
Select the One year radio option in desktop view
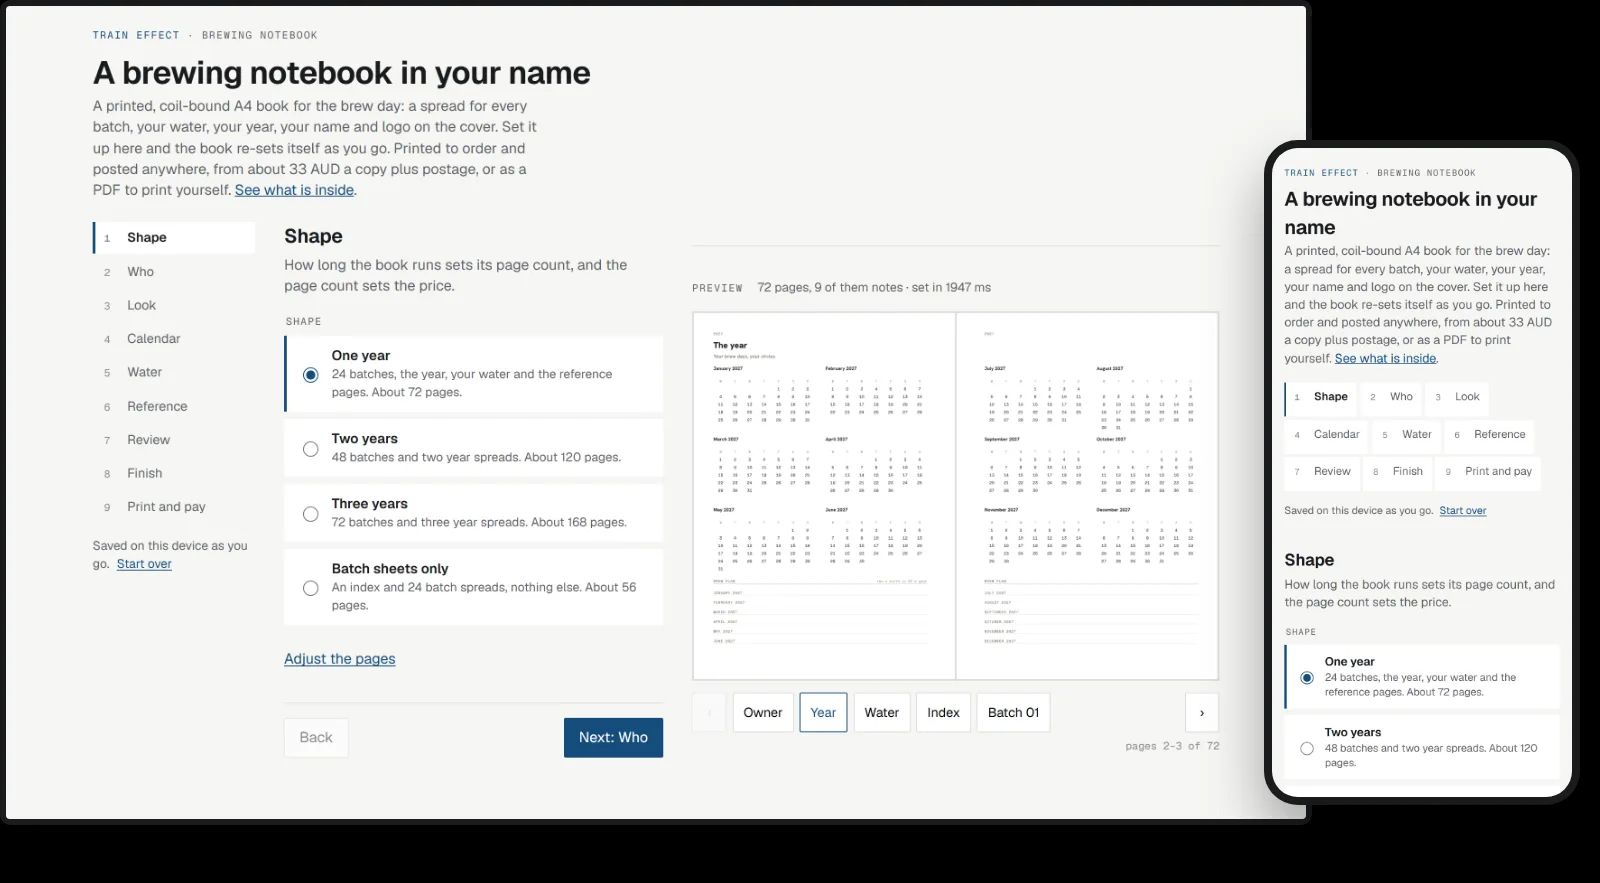(311, 375)
